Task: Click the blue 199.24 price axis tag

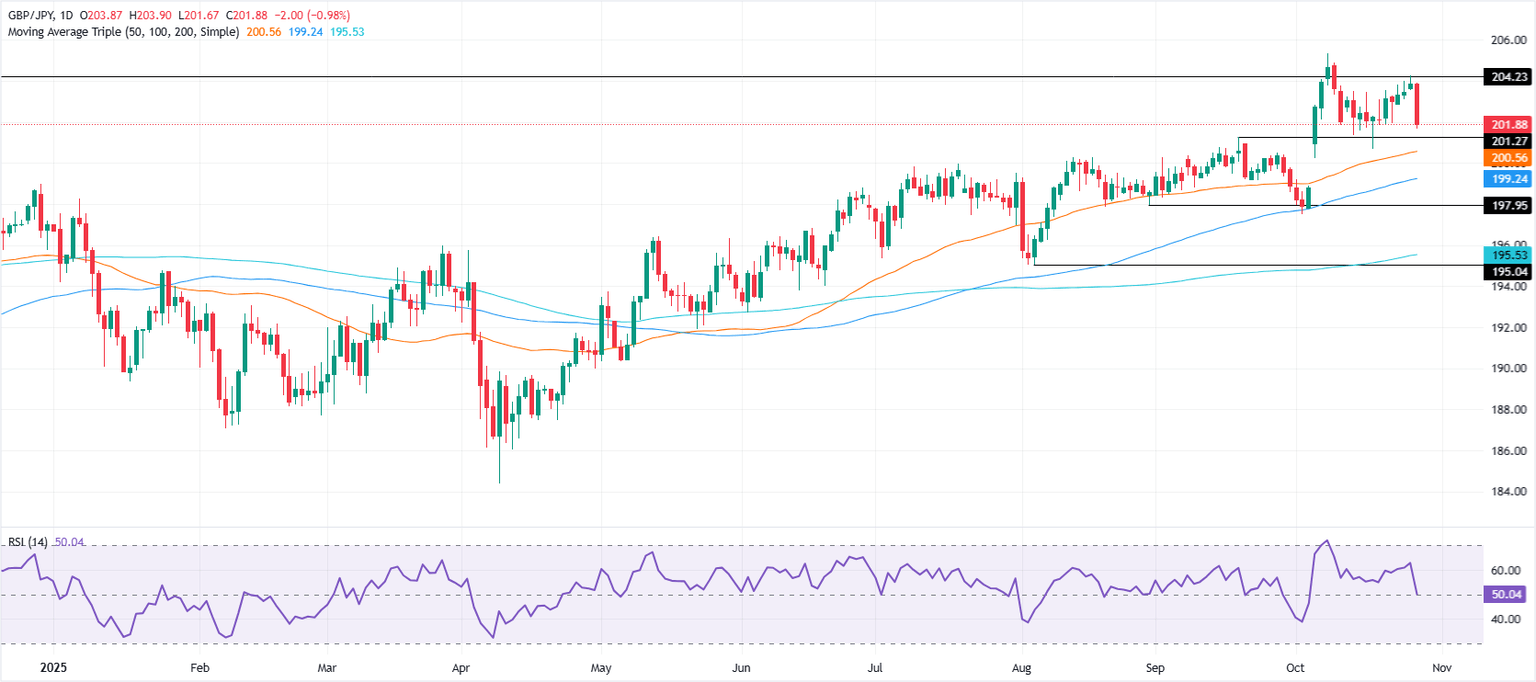Action: tap(1505, 179)
